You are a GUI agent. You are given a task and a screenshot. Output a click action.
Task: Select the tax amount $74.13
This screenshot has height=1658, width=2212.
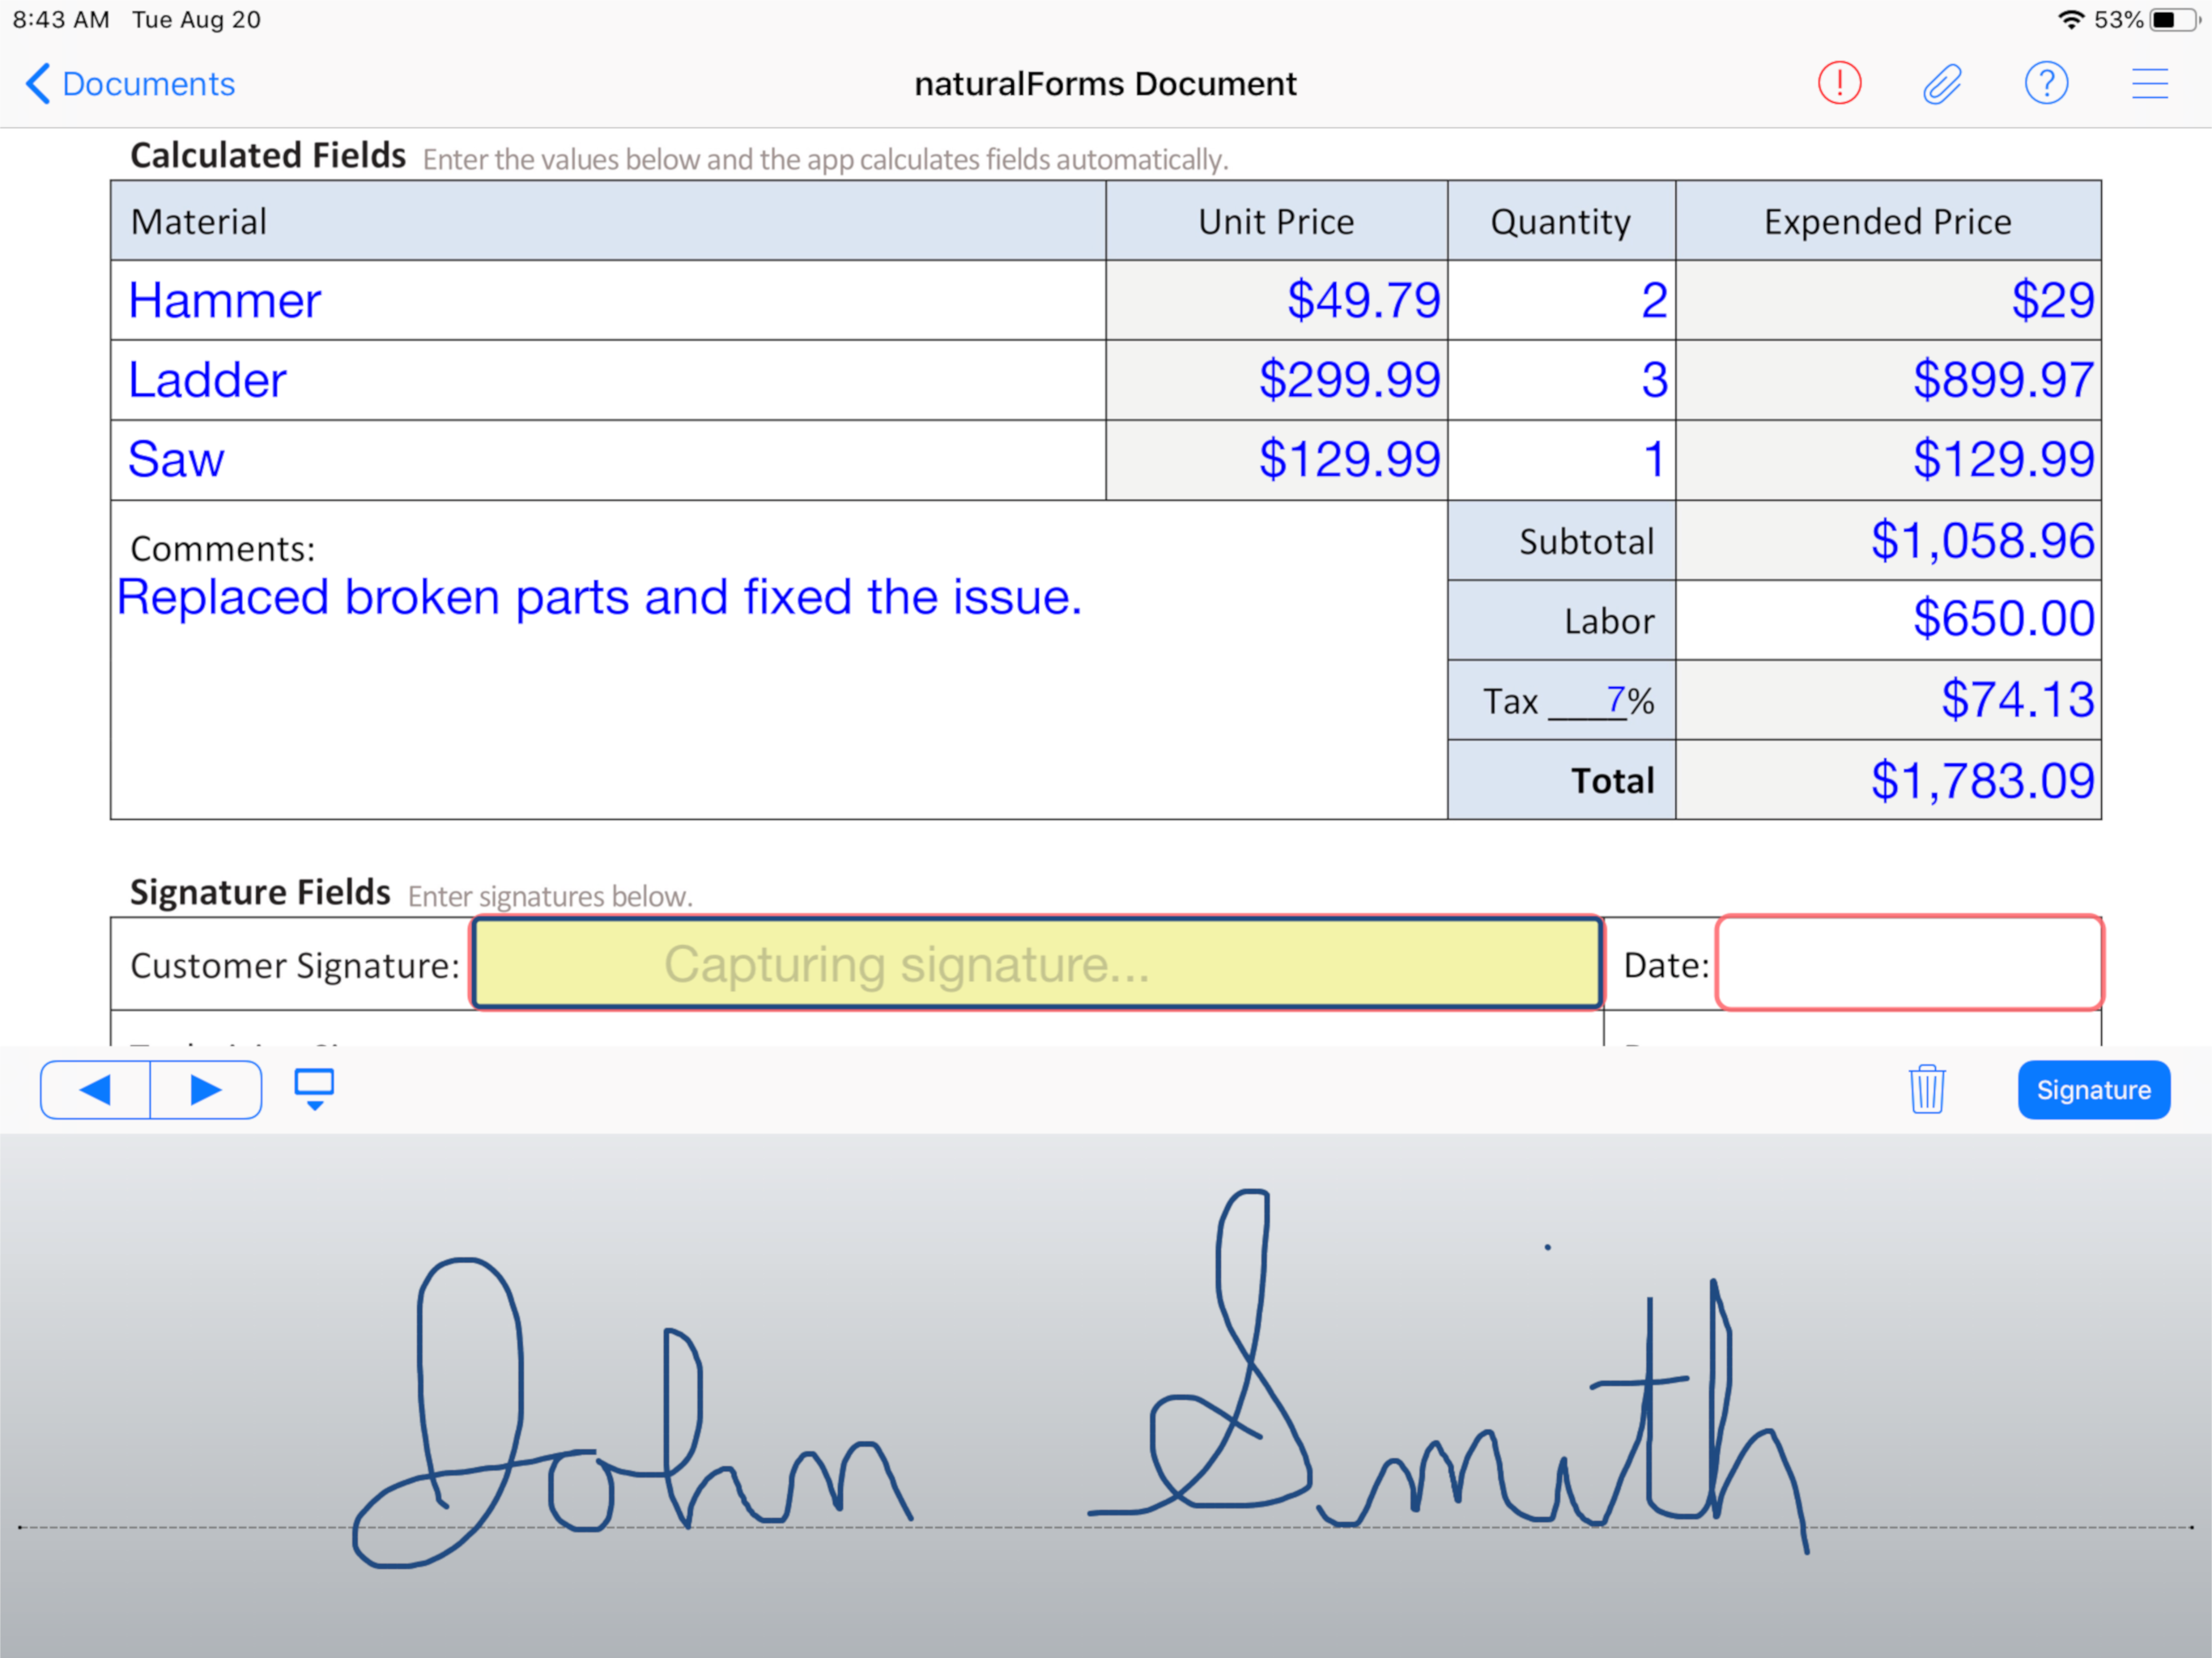point(1888,700)
